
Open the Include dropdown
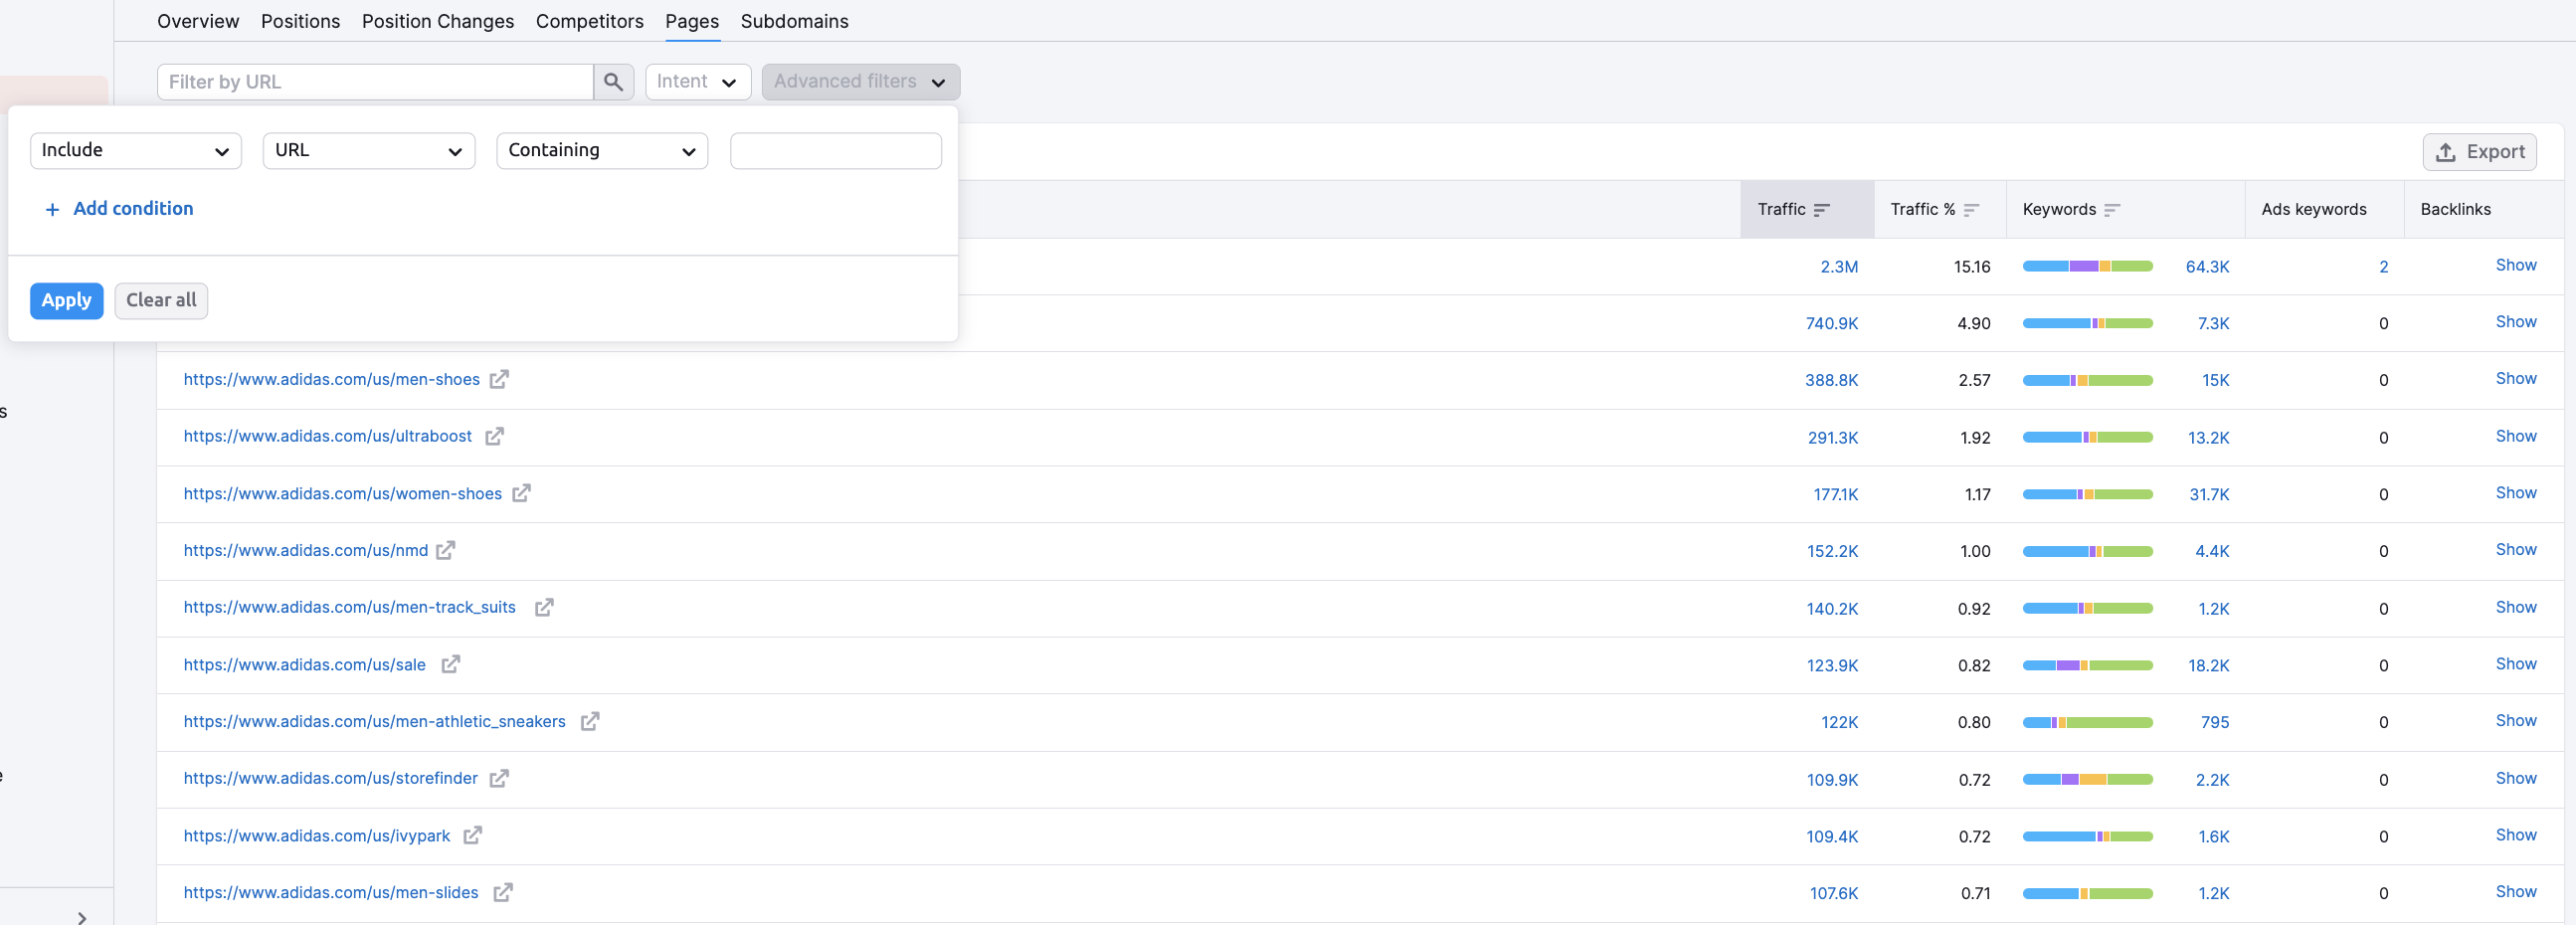(136, 151)
